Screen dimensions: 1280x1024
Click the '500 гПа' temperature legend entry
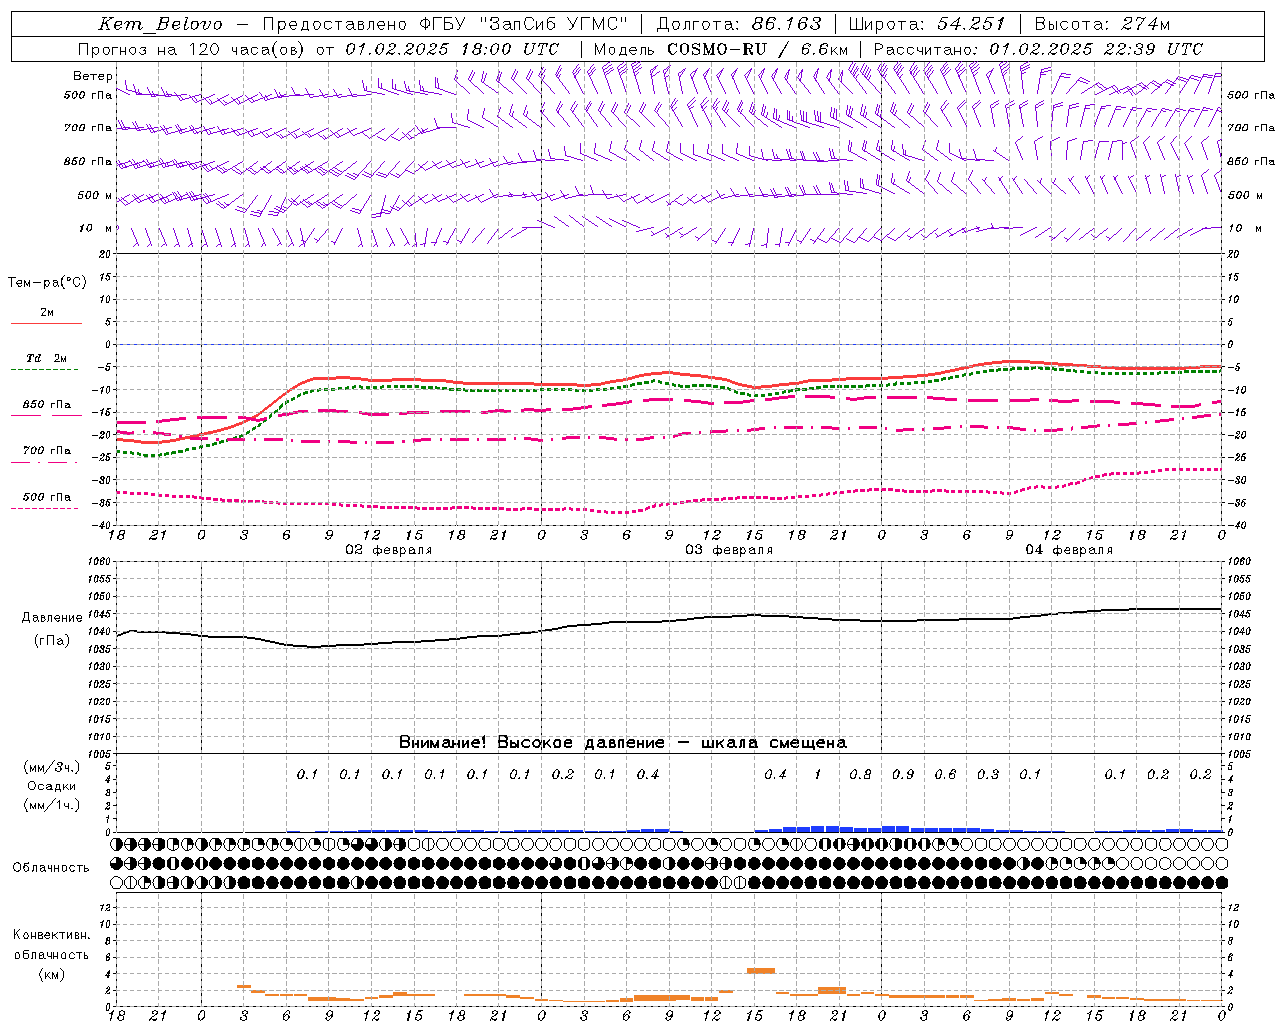(46, 497)
